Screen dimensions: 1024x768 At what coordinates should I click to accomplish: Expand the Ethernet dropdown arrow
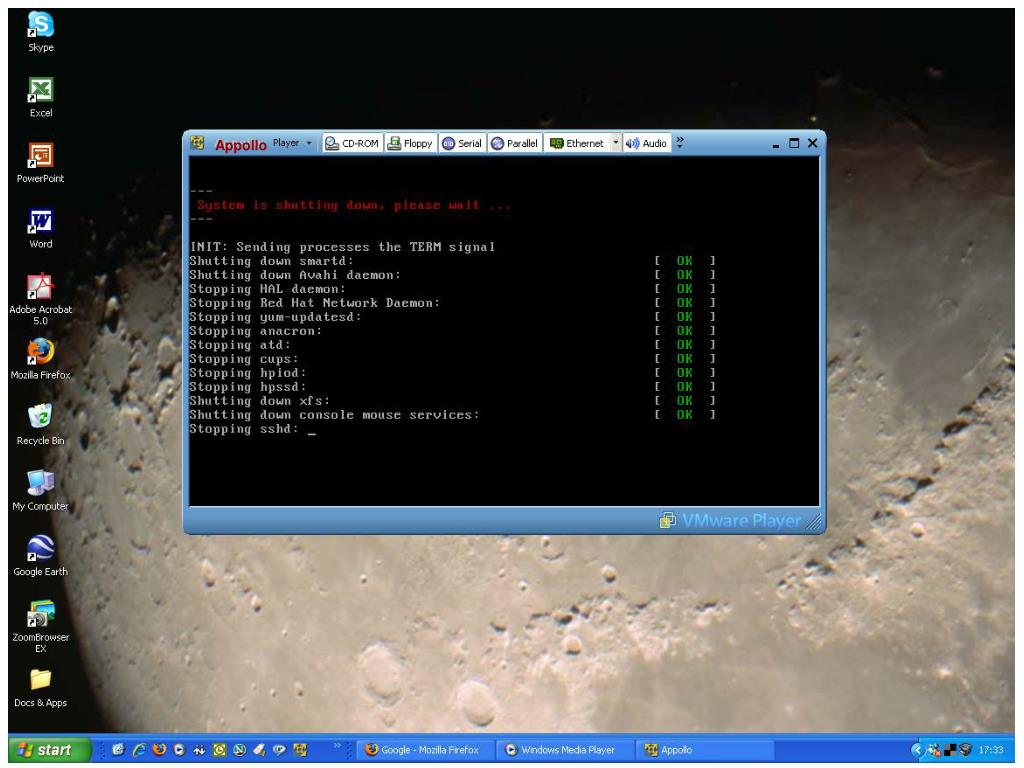point(615,143)
